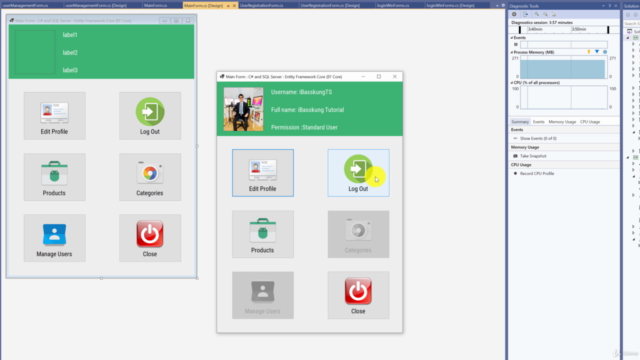Screen dimensions: 640x360
Task: Open Diagnostic Tools settings gear
Action: click(x=514, y=14)
